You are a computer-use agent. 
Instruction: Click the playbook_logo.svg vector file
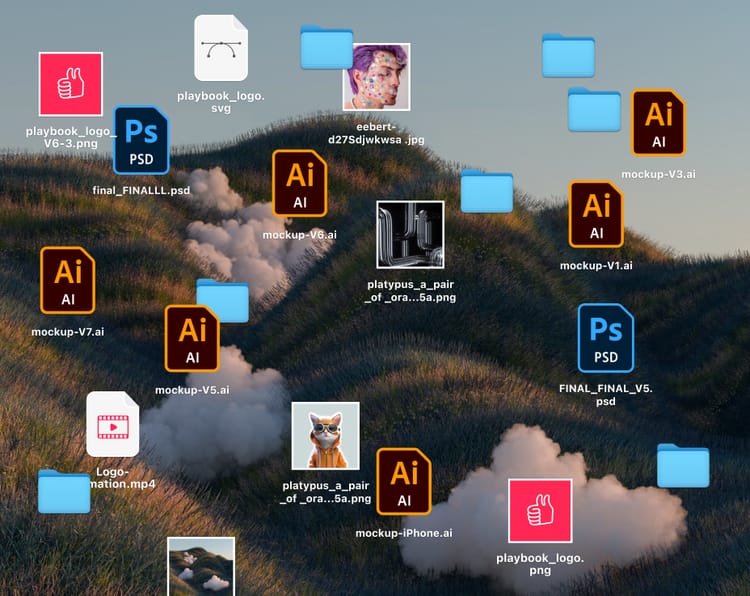[x=220, y=48]
